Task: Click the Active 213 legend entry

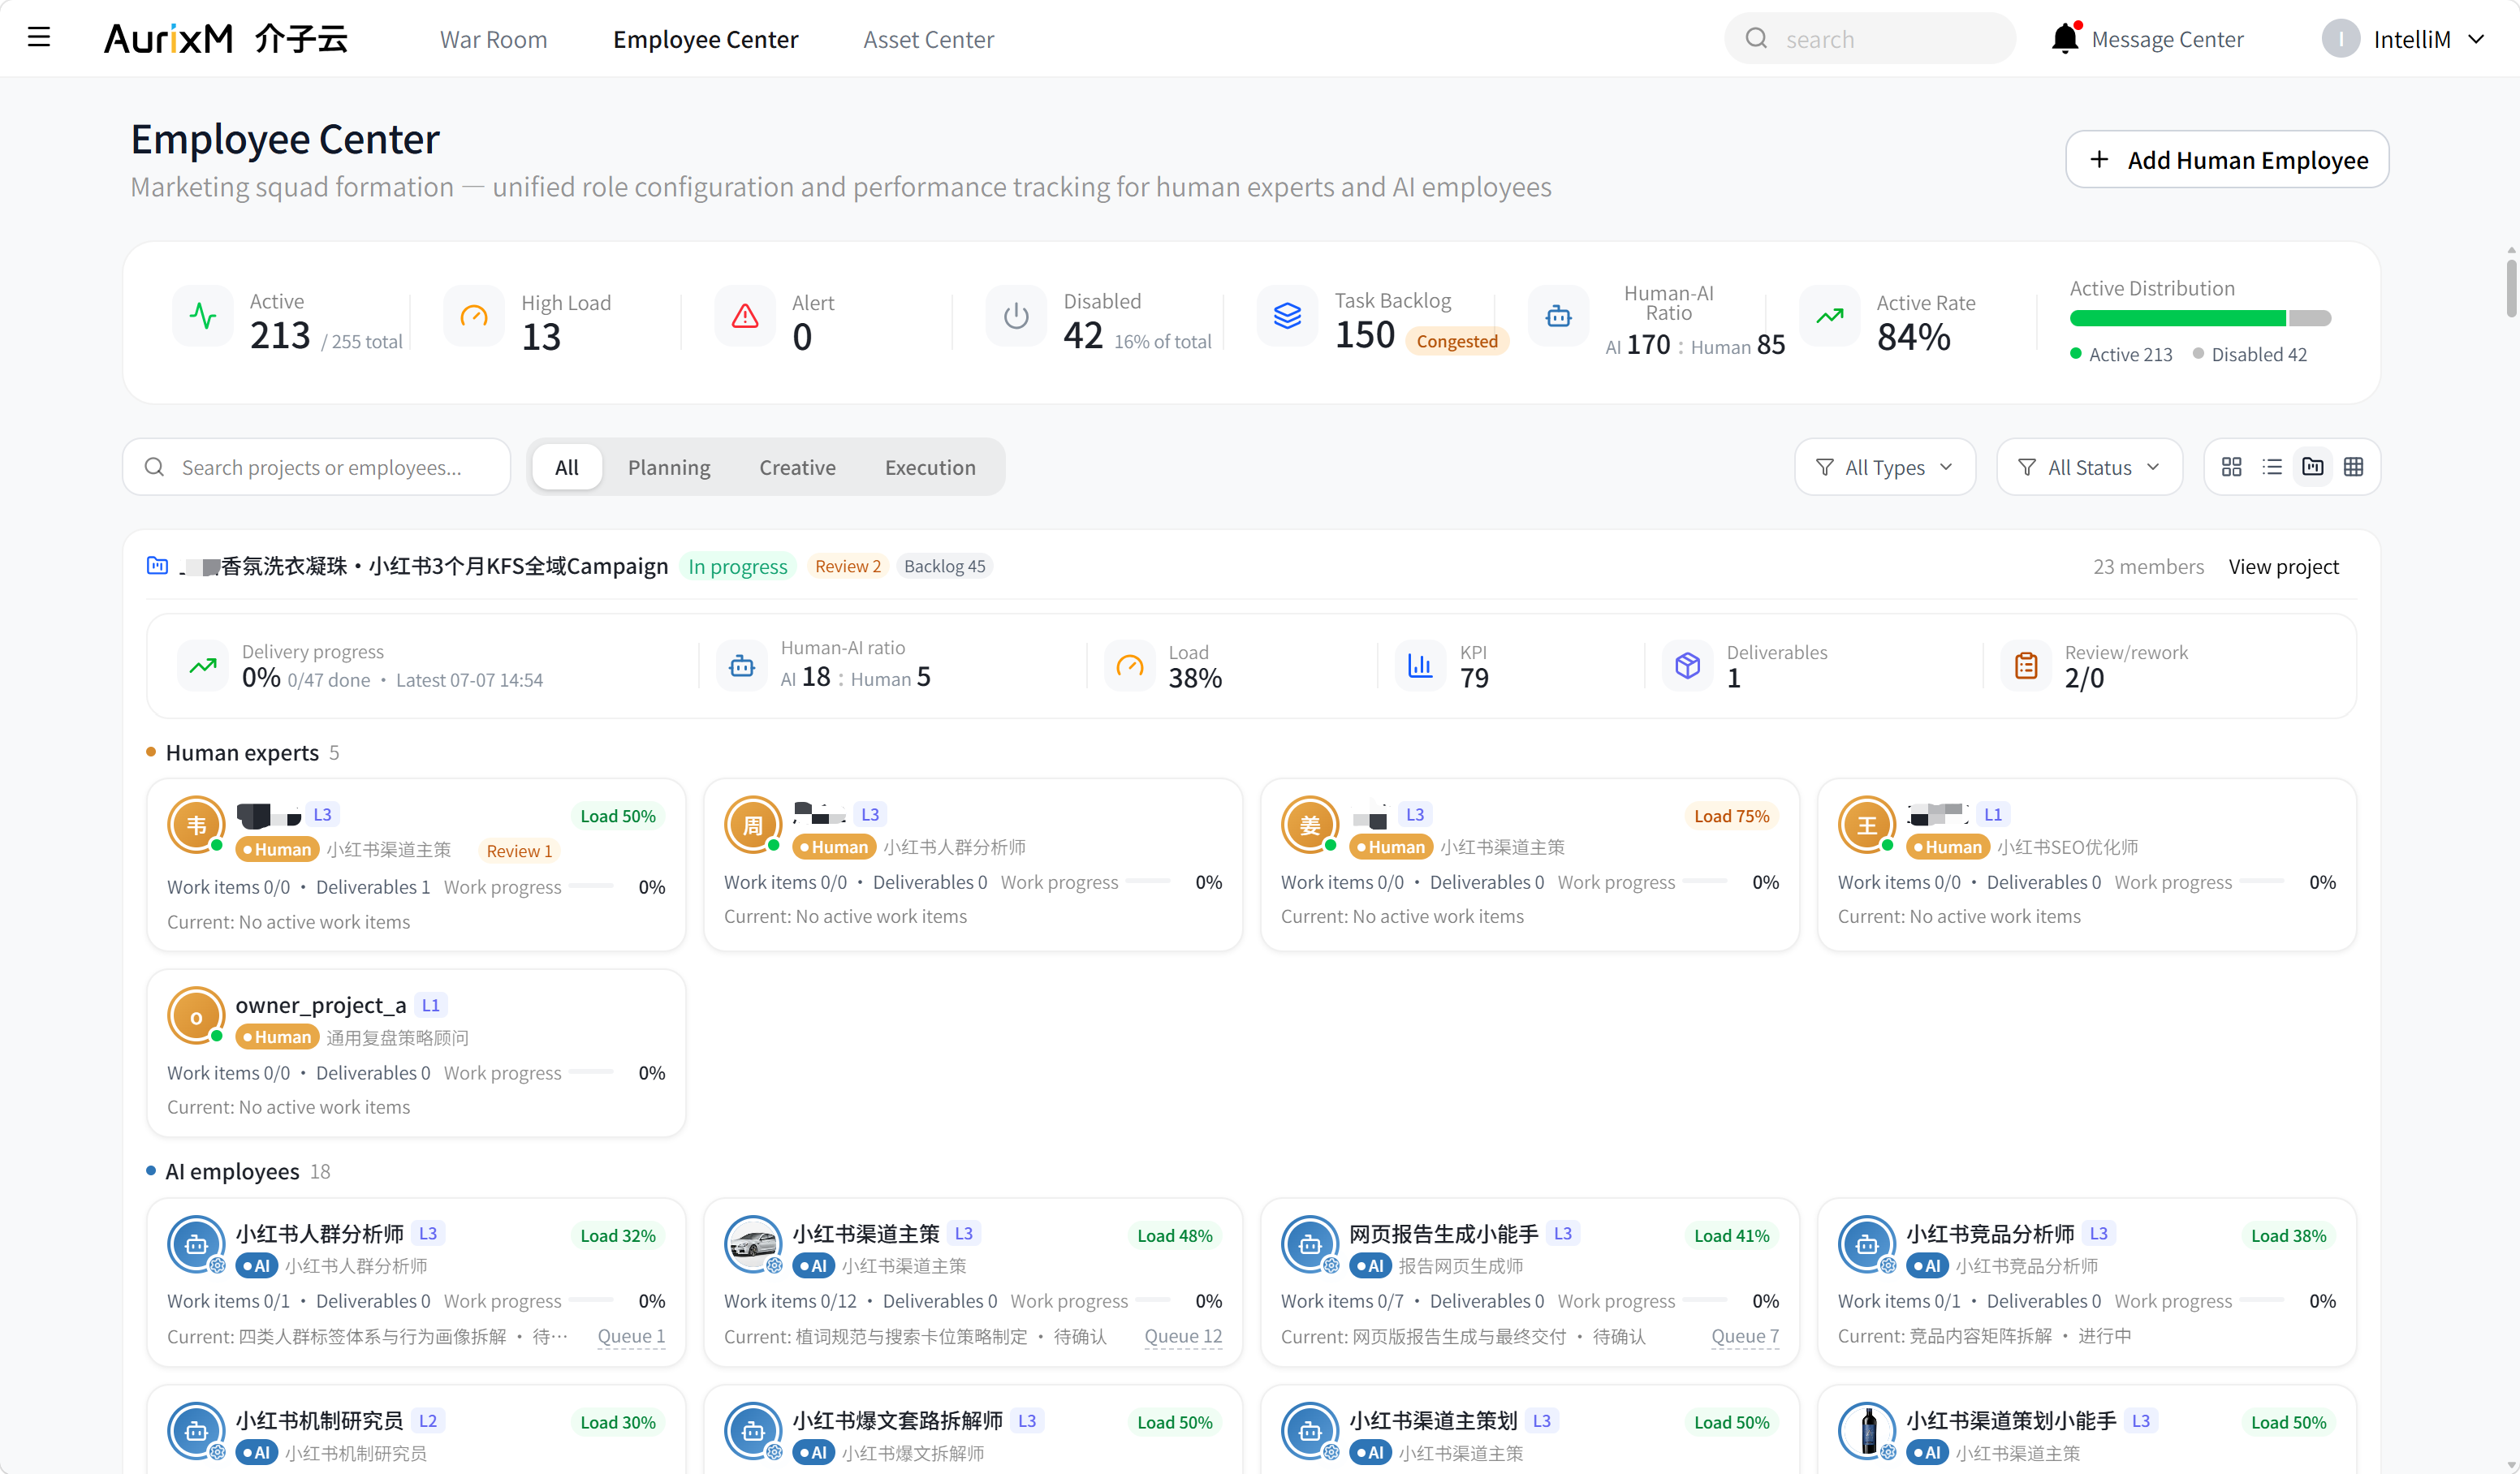Action: [x=2121, y=354]
